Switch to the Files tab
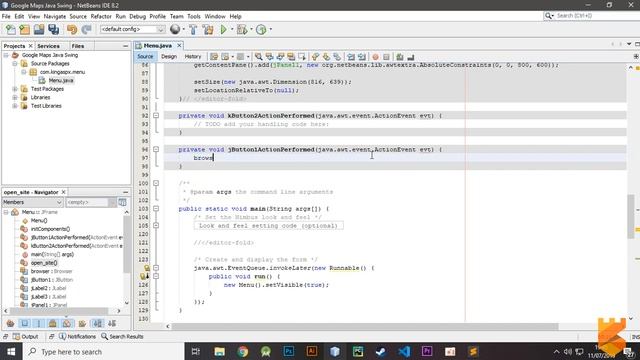Image resolution: width=640 pixels, height=360 pixels. tap(78, 46)
